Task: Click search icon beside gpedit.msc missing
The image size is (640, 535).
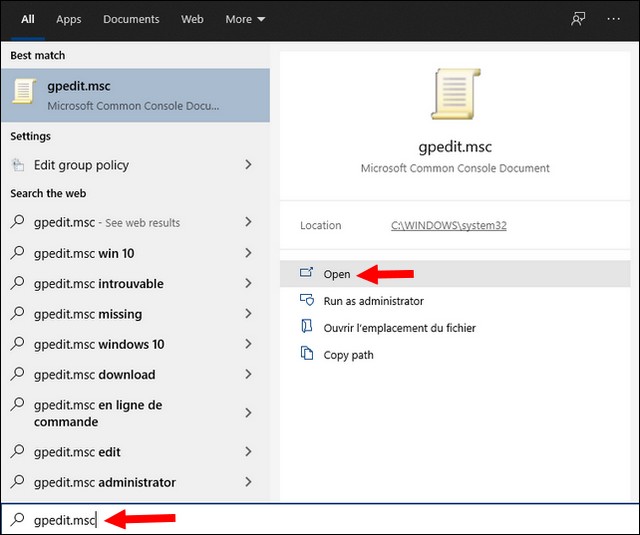Action: (18, 313)
